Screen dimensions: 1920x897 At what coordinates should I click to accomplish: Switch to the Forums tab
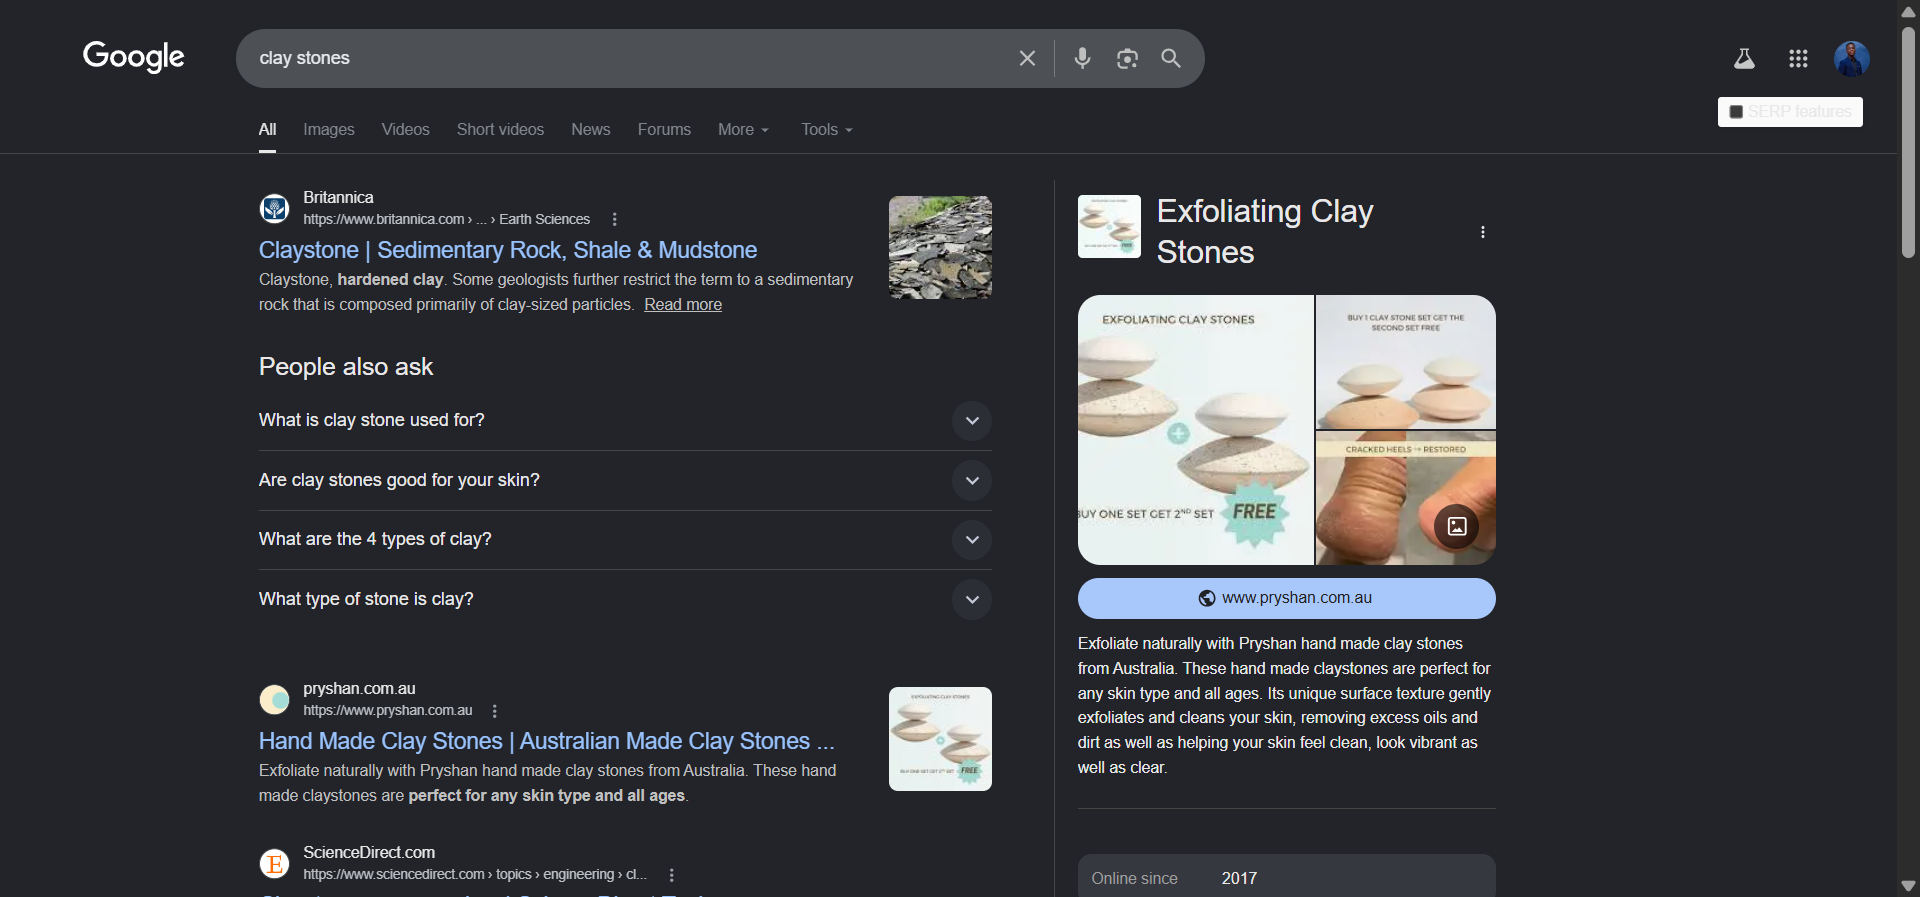click(664, 130)
